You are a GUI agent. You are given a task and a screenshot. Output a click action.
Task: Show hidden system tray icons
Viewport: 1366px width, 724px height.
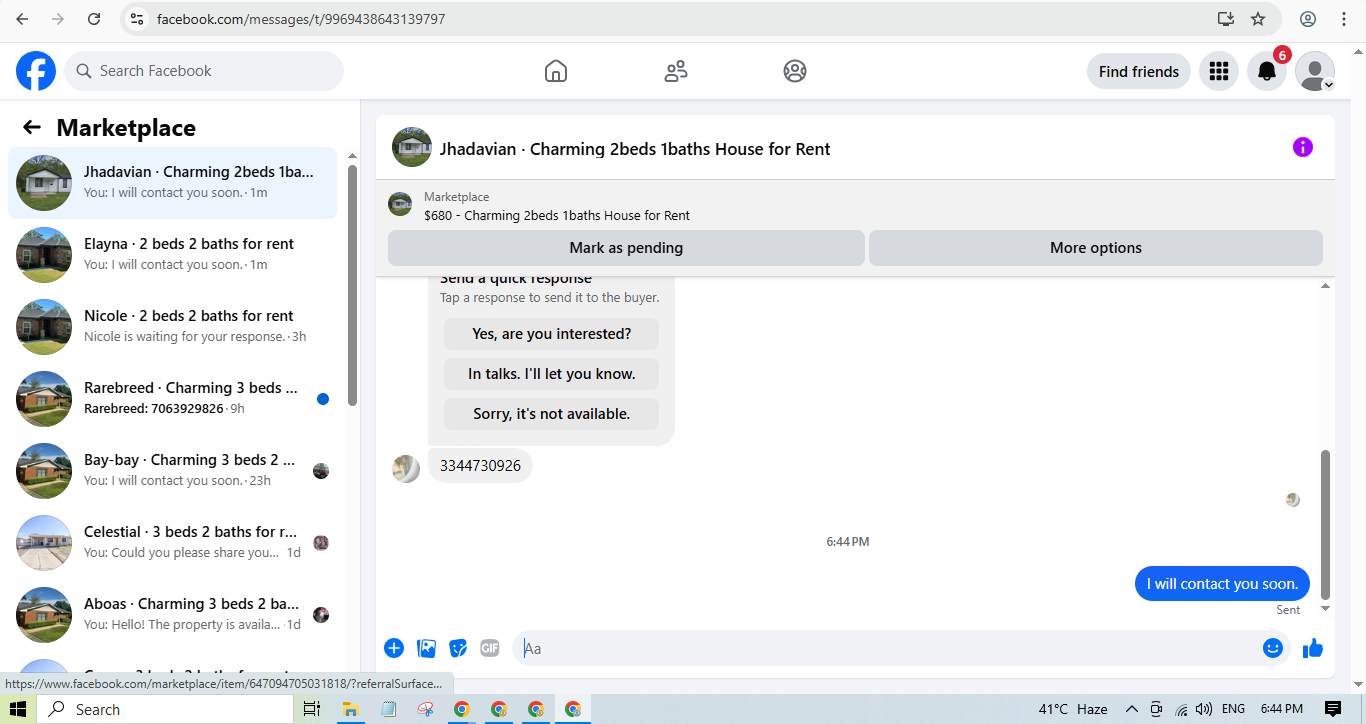pos(1133,709)
